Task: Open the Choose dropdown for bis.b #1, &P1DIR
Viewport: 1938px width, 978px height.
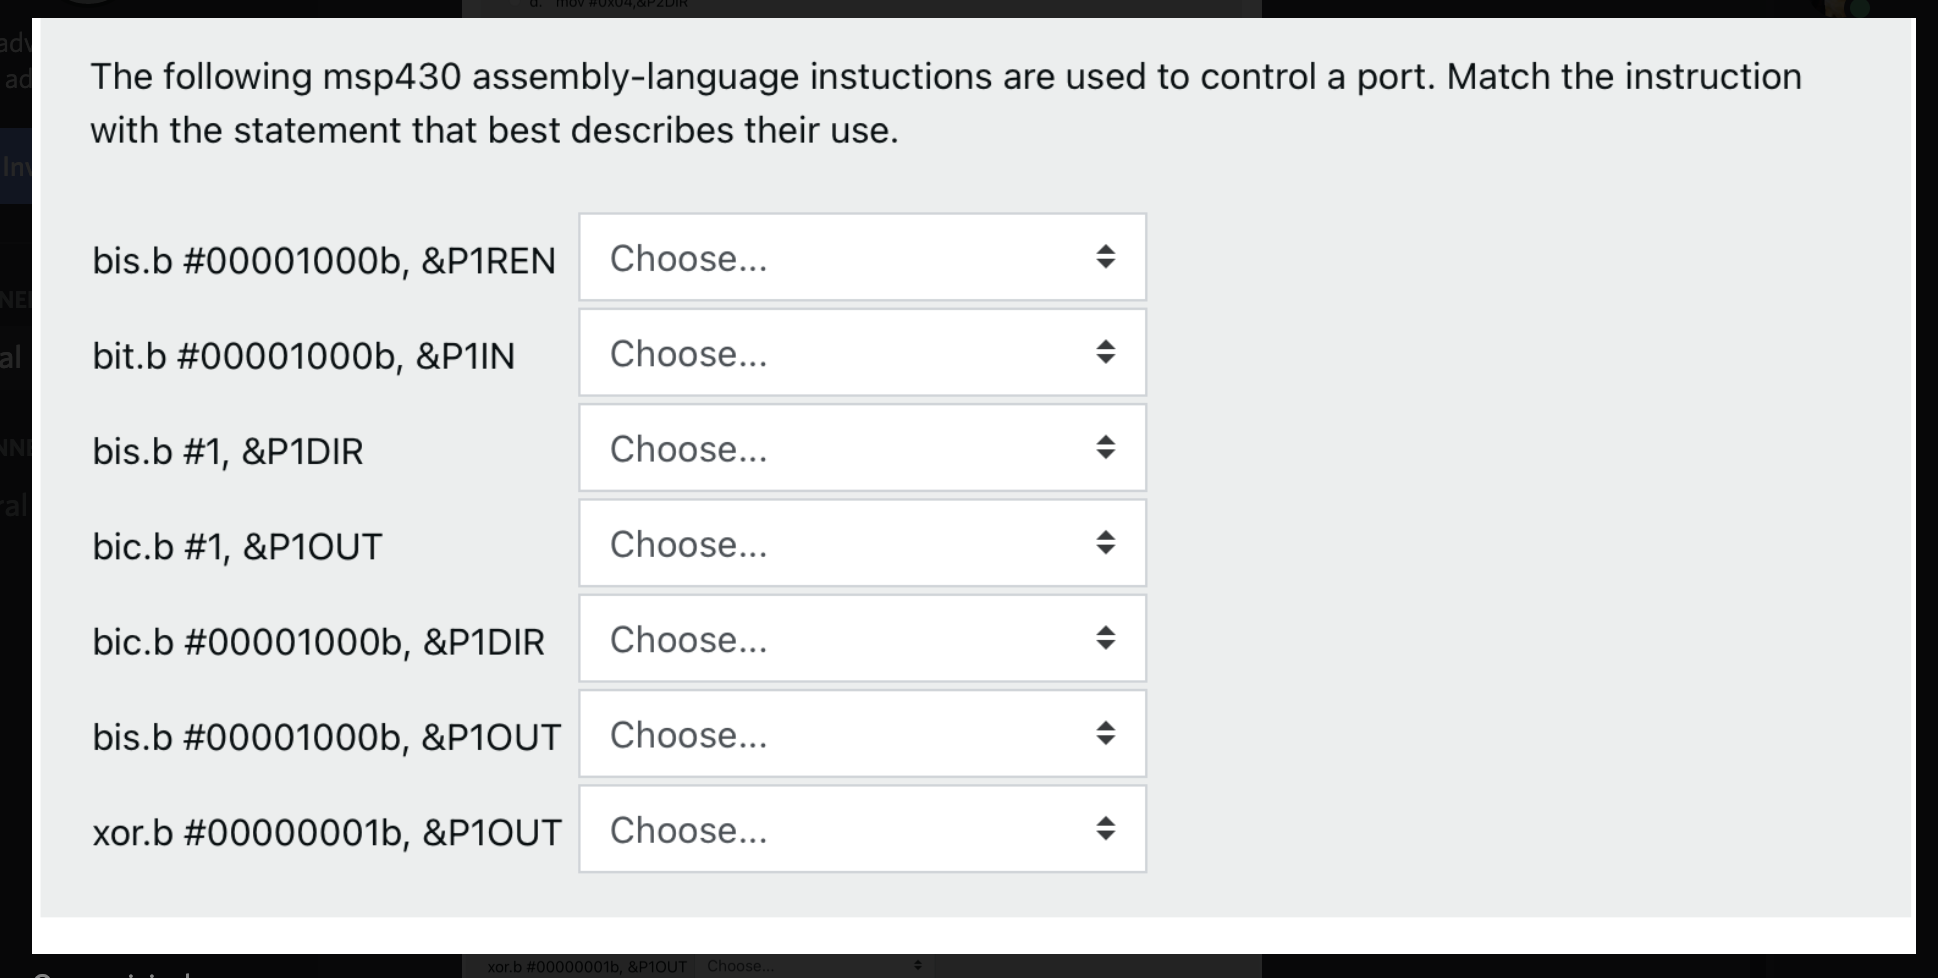Action: click(860, 448)
